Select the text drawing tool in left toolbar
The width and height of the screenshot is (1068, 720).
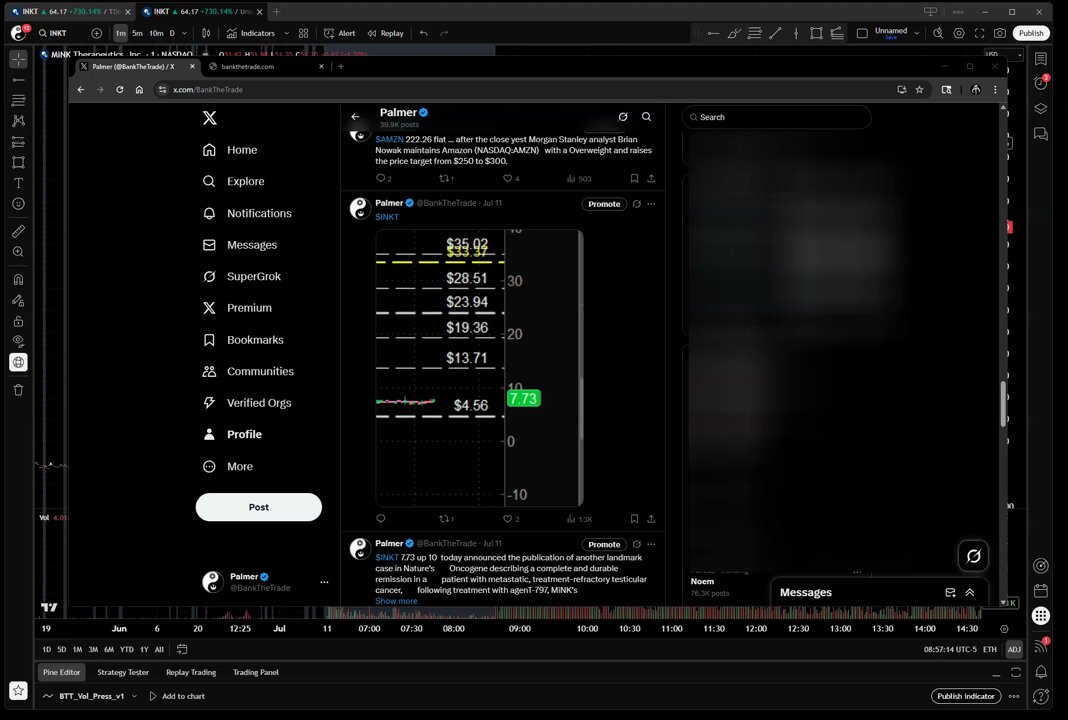tap(18, 183)
